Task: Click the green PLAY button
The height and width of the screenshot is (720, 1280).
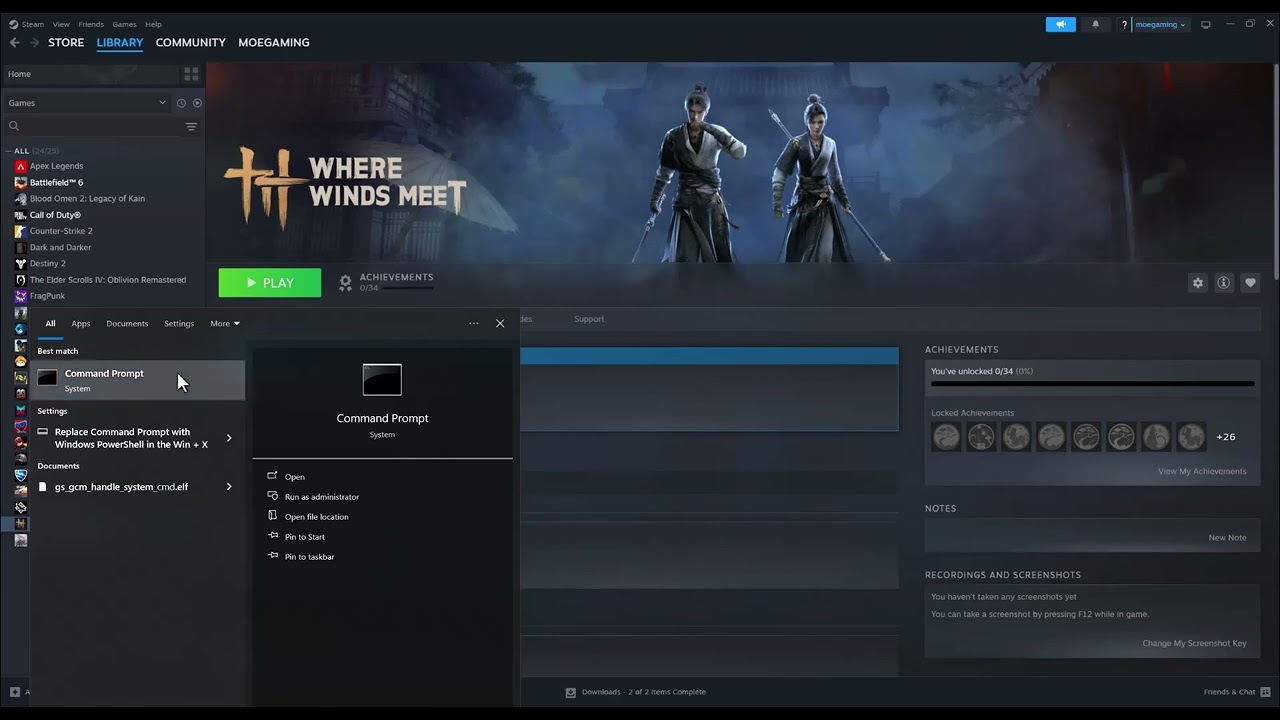Action: [x=270, y=283]
